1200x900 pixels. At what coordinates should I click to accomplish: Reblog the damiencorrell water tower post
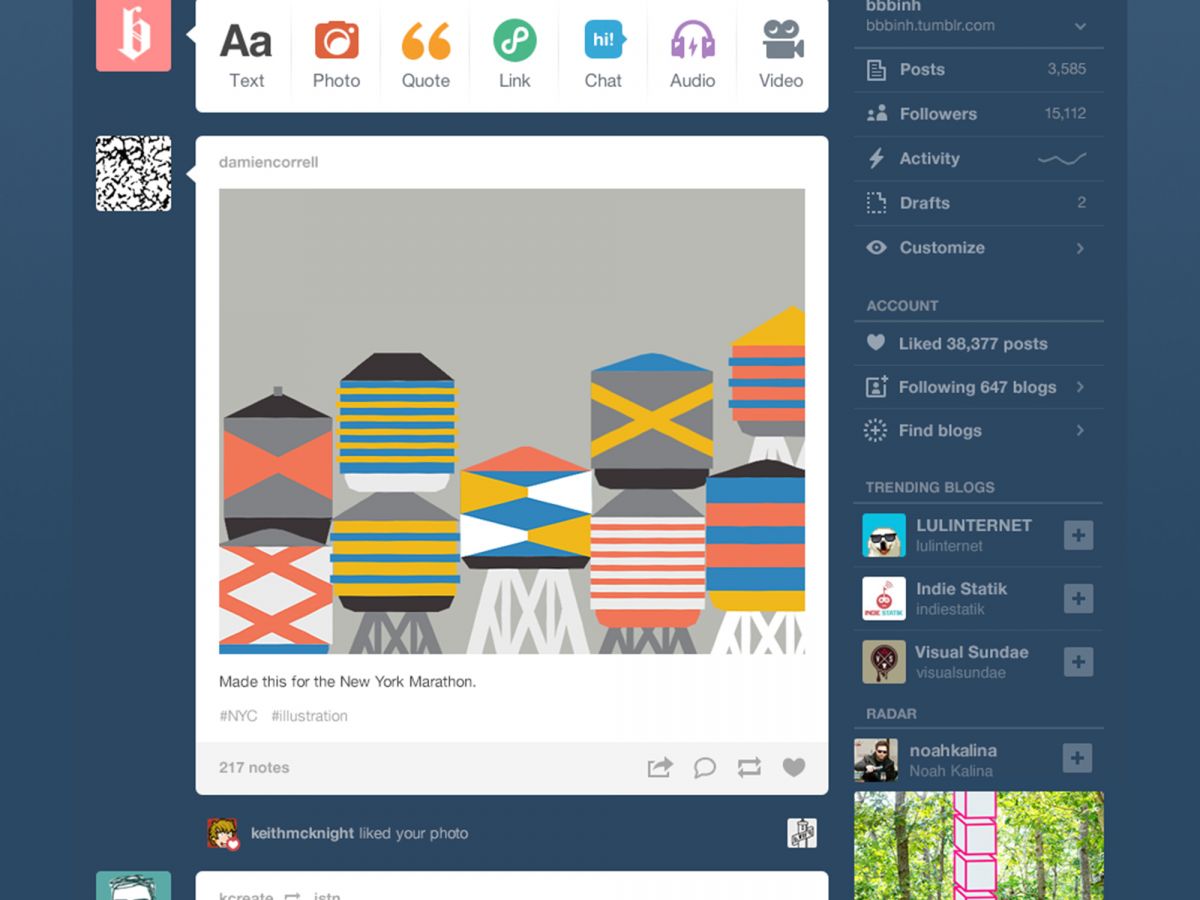(749, 767)
